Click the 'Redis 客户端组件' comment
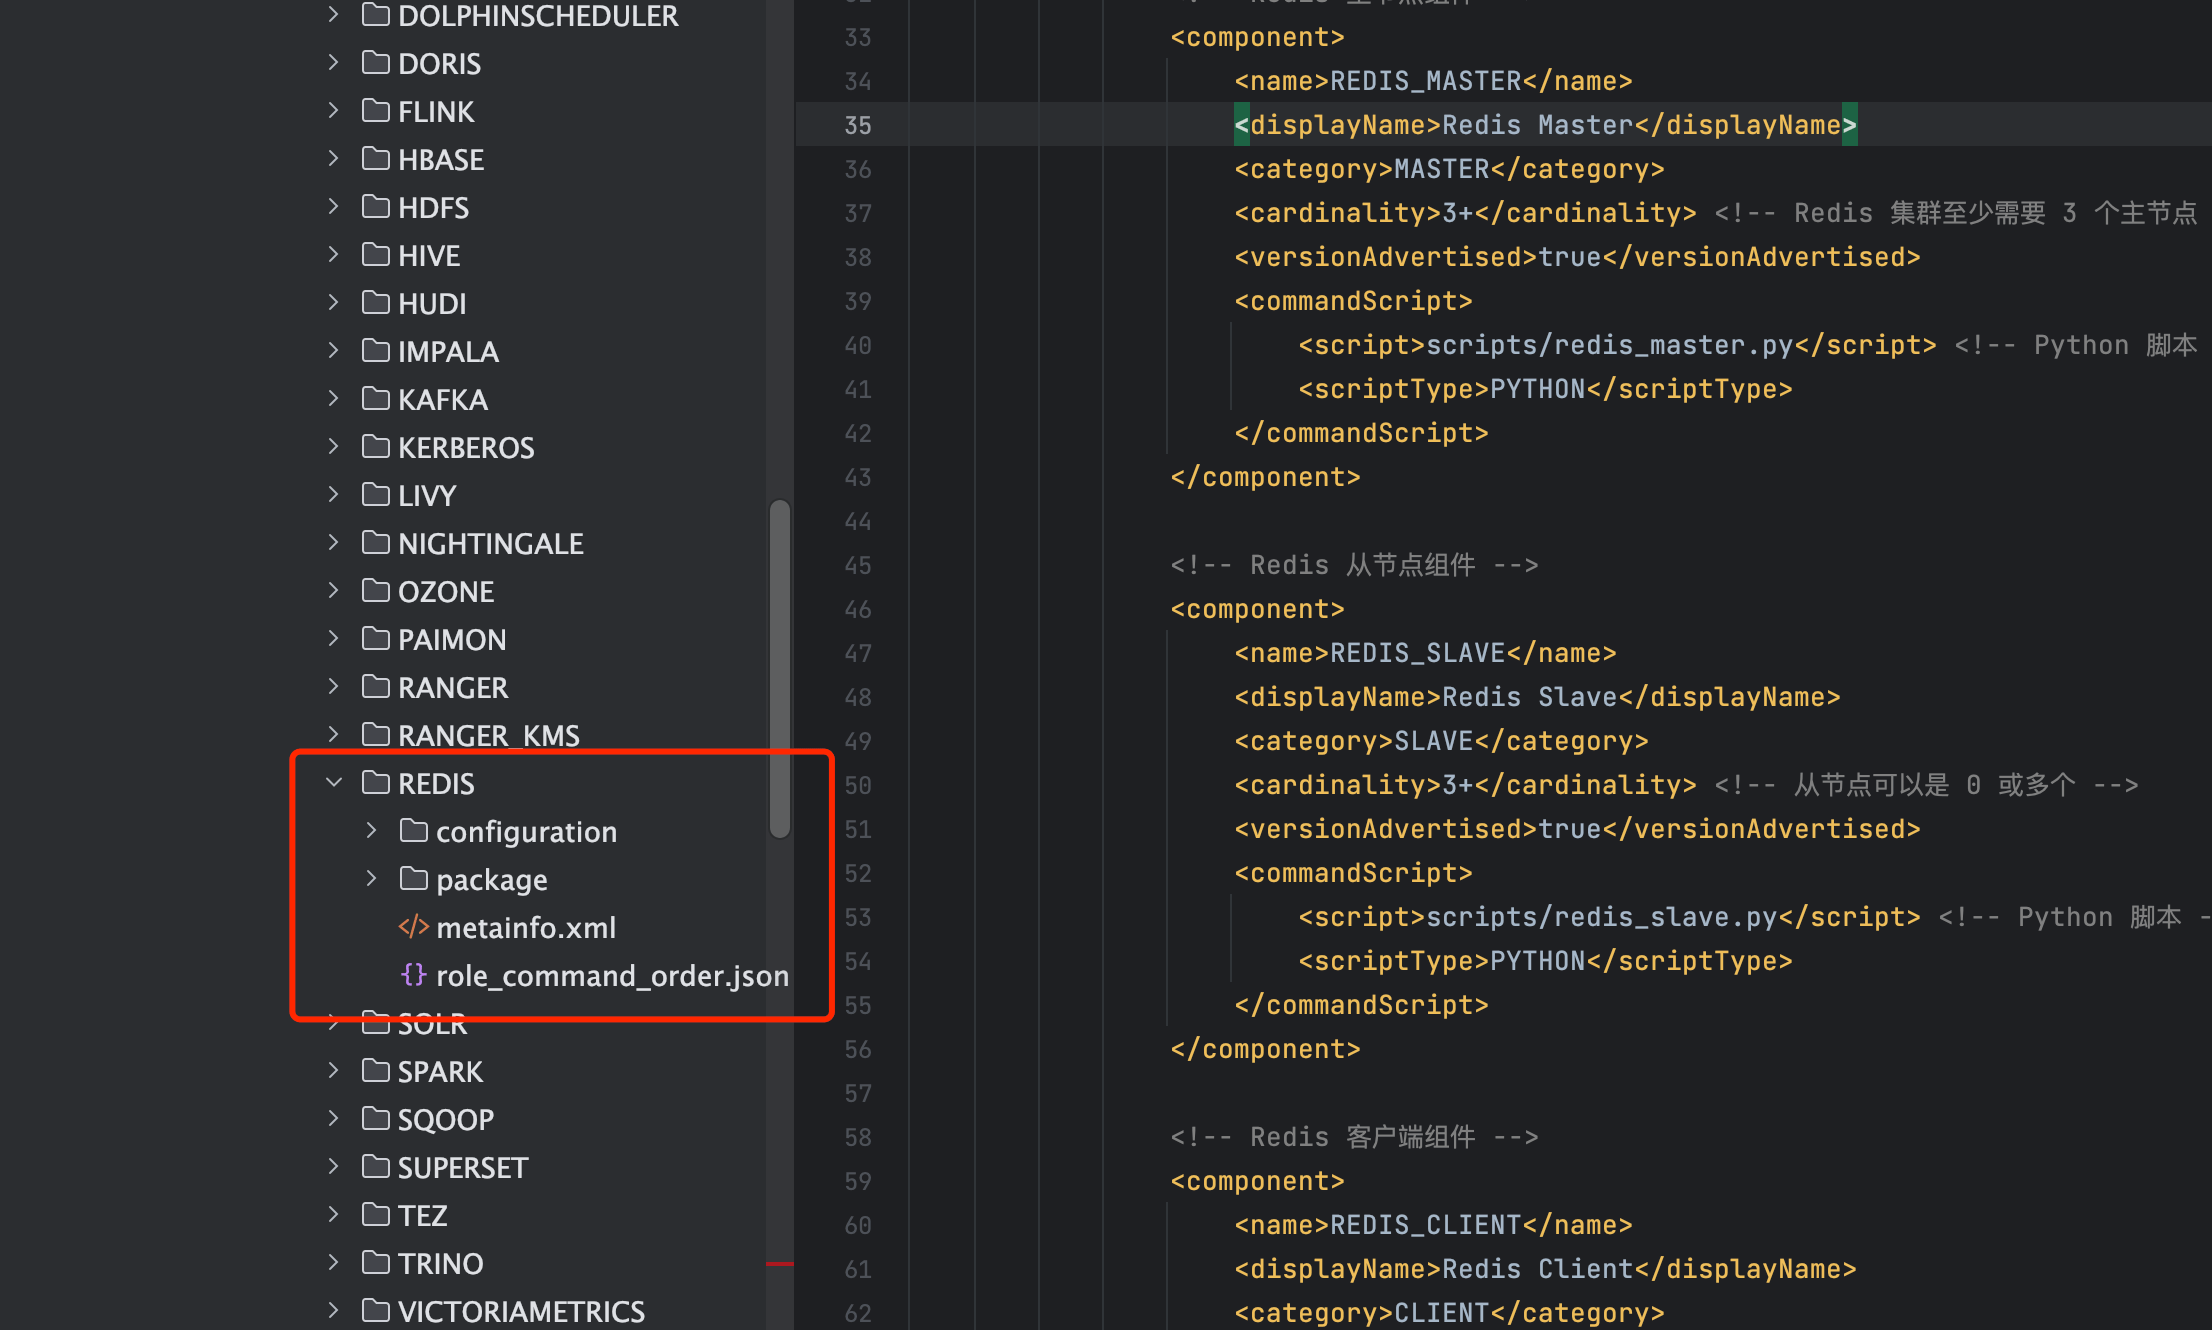Viewport: 2212px width, 1330px height. click(x=1354, y=1137)
